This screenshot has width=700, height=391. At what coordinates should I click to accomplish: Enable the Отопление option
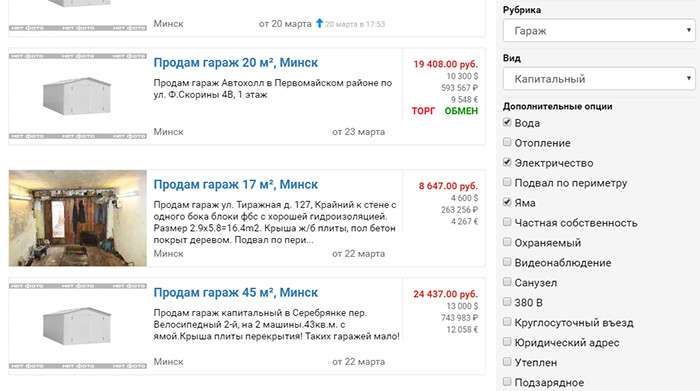507,142
